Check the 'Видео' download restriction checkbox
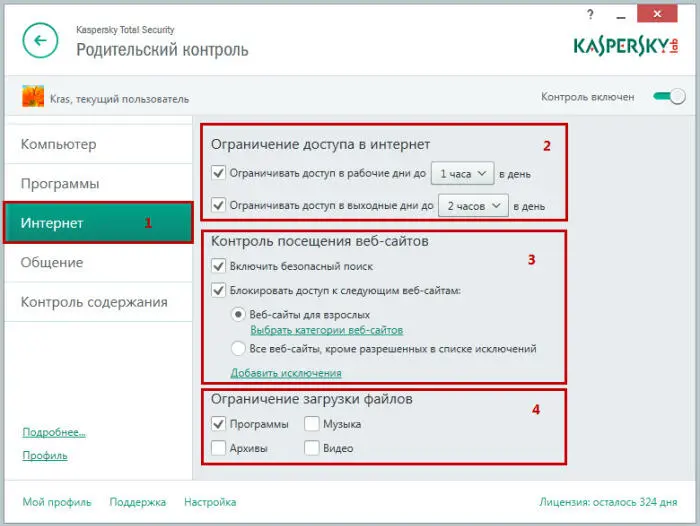 pos(312,447)
